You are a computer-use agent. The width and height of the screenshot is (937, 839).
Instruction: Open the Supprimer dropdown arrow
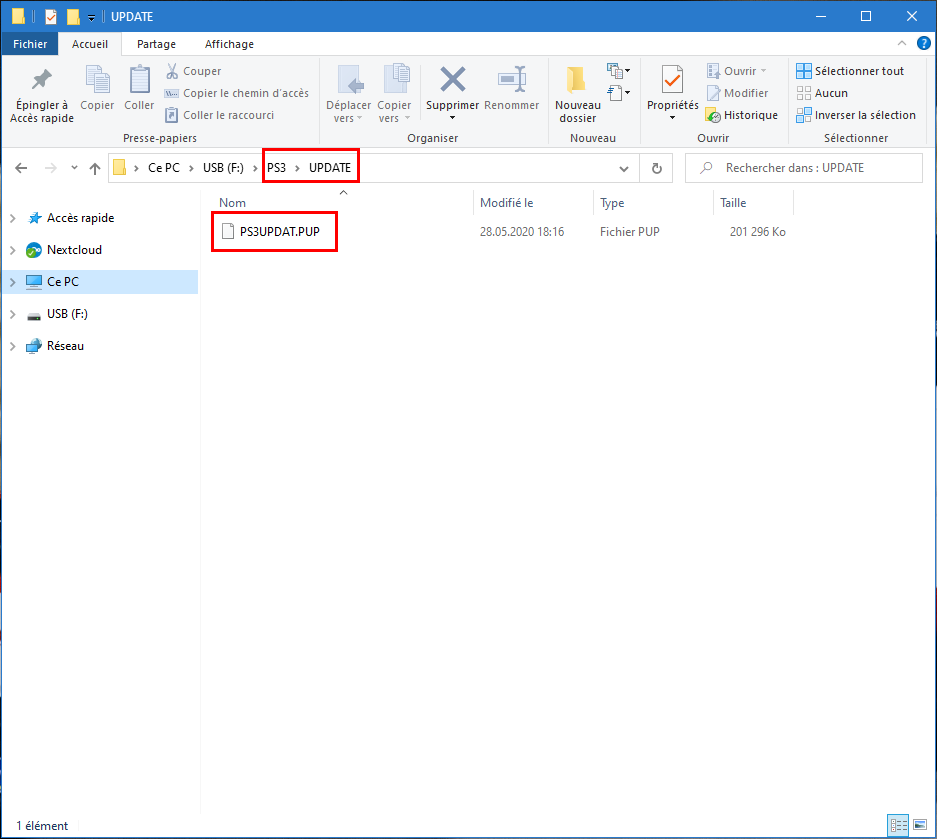click(x=452, y=118)
